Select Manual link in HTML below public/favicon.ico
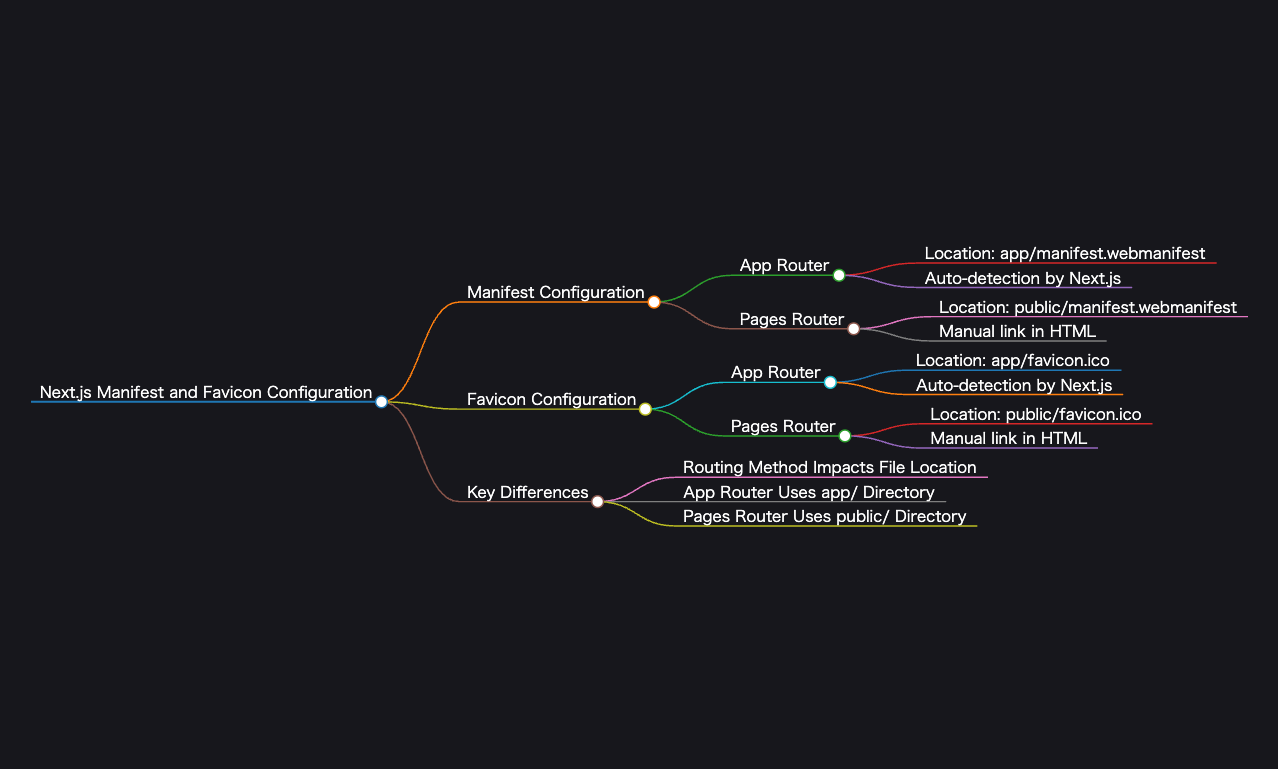The height and width of the screenshot is (769, 1278). [x=1009, y=438]
